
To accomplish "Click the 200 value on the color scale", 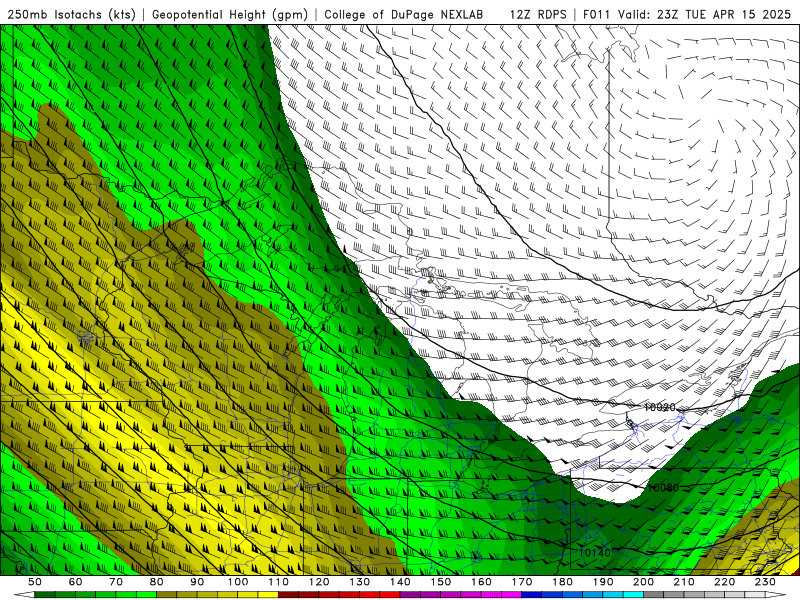I will (643, 582).
